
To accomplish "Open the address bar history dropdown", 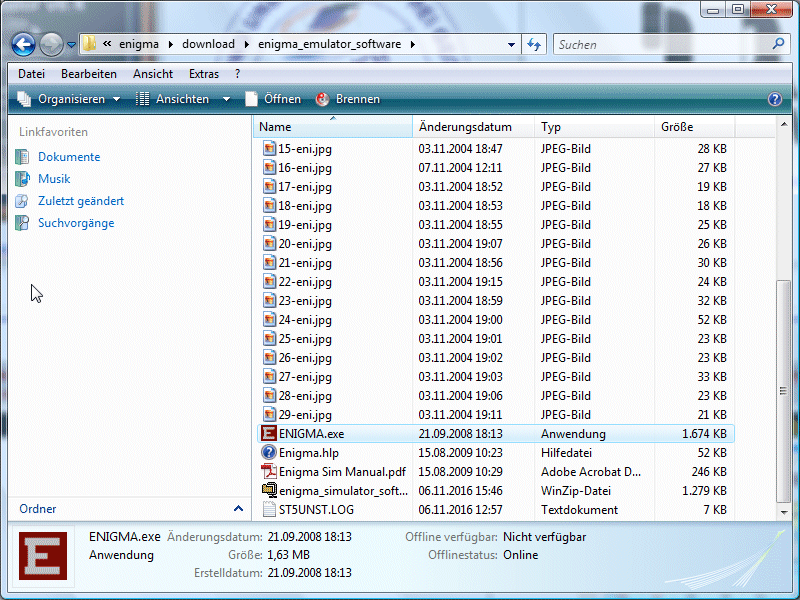I will coord(511,45).
